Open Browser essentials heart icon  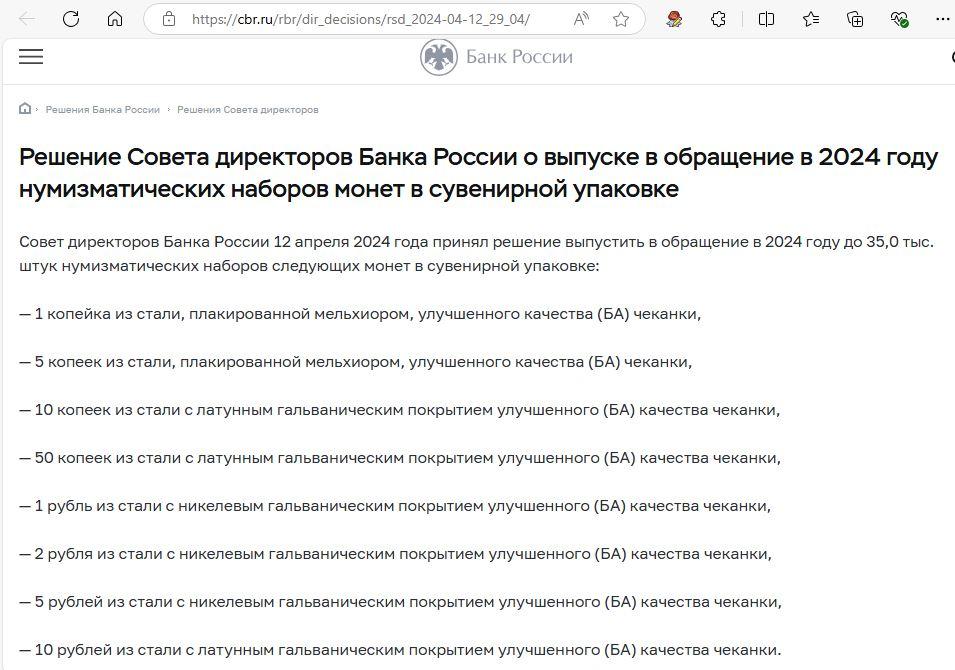coord(899,19)
